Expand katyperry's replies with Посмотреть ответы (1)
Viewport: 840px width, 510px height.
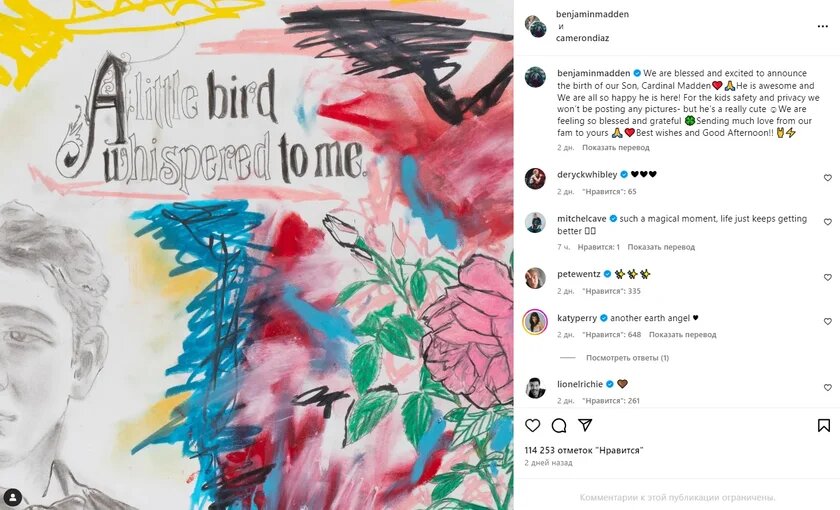pos(627,358)
